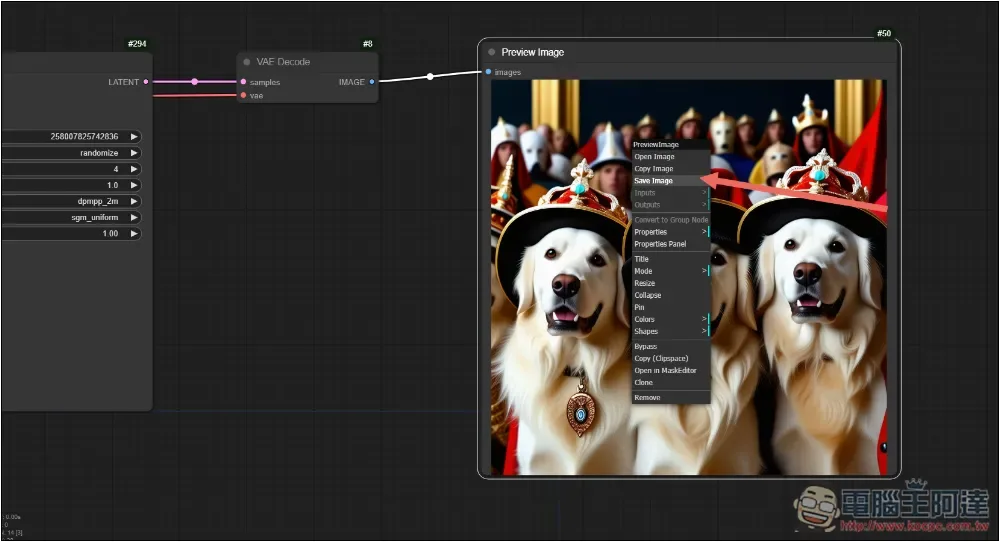Expand the Shapes submenu
This screenshot has width=1000, height=542.
tap(671, 332)
